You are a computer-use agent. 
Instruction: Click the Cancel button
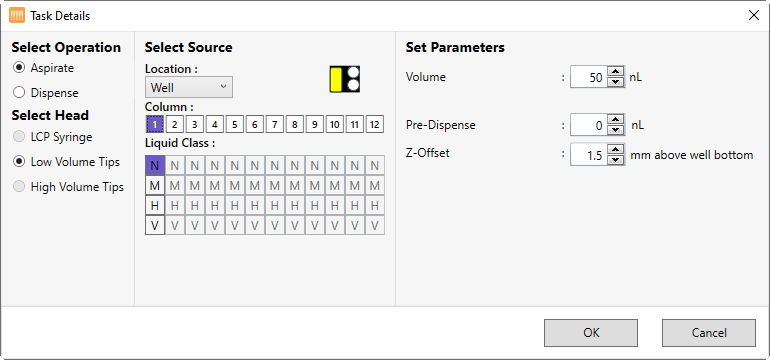[x=709, y=333]
